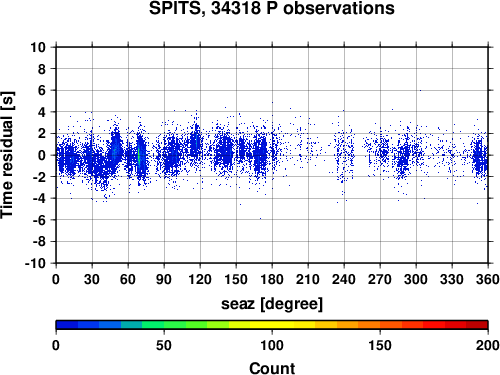Click the outlier point near residual -6
The height and width of the screenshot is (375, 500).
click(260, 219)
